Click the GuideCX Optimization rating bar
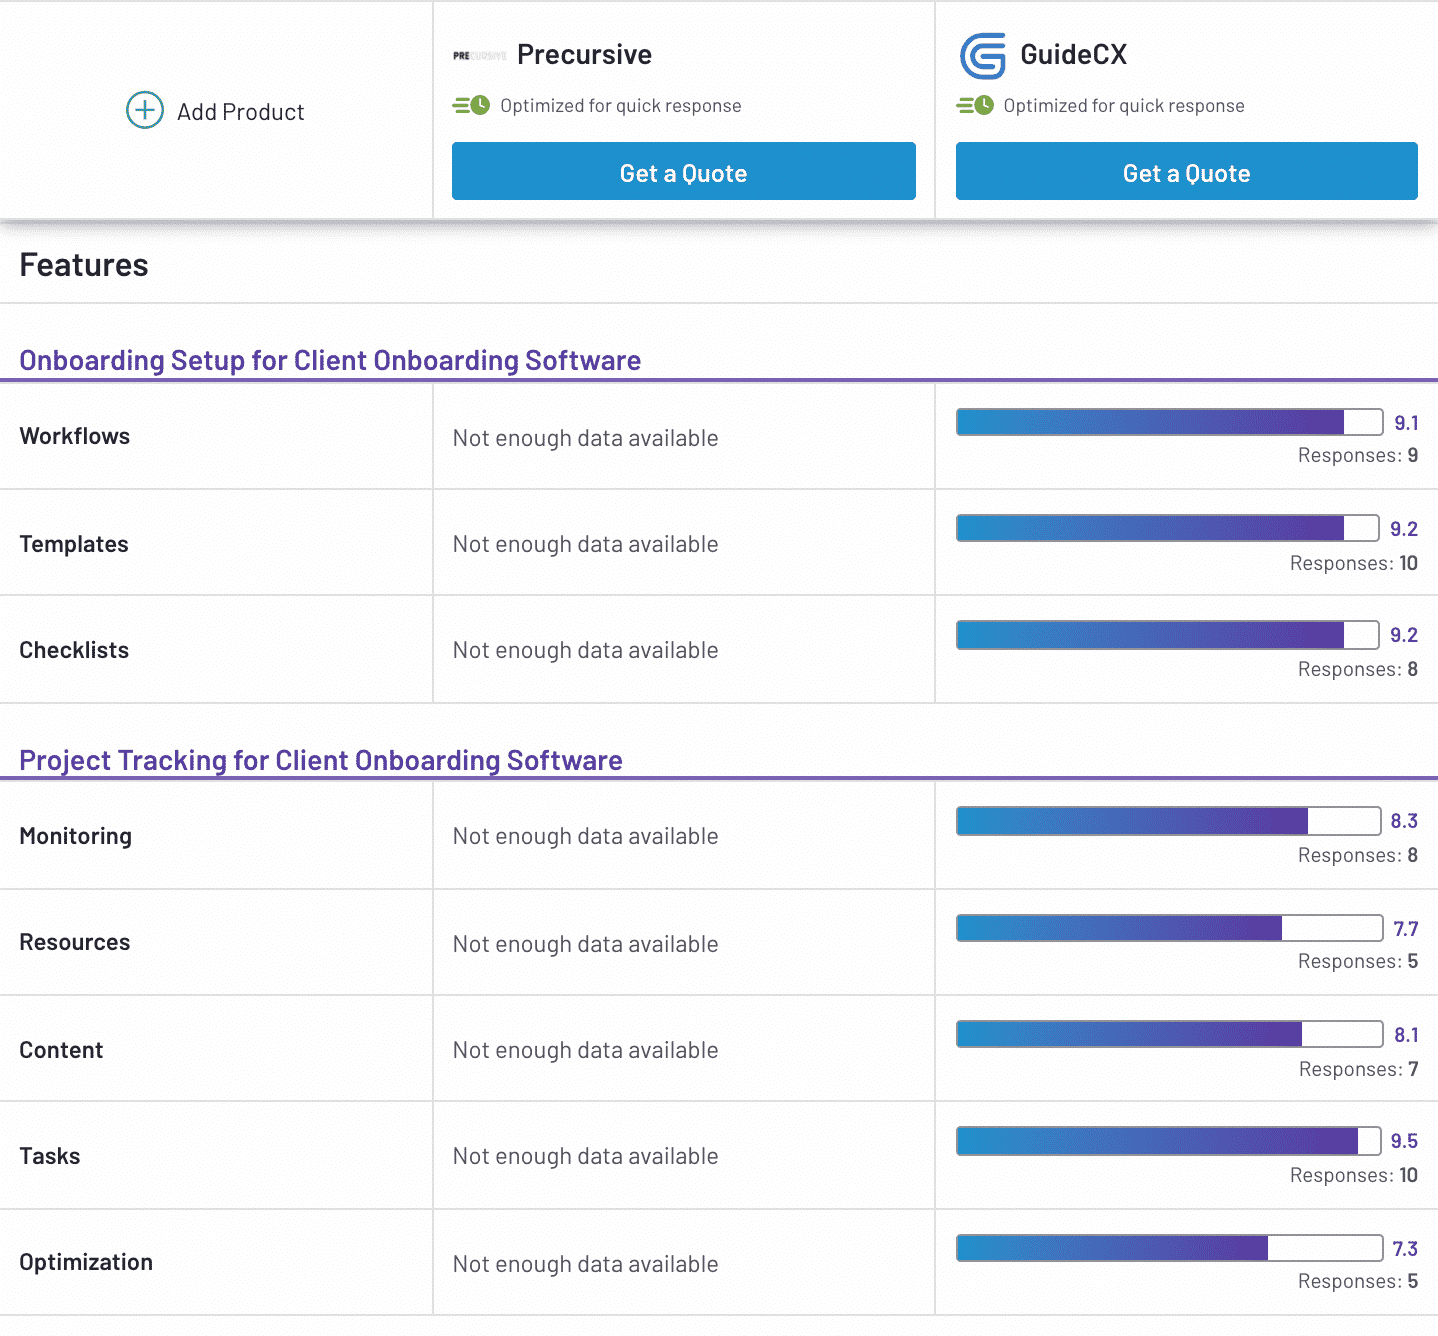1438x1336 pixels. click(x=1170, y=1248)
